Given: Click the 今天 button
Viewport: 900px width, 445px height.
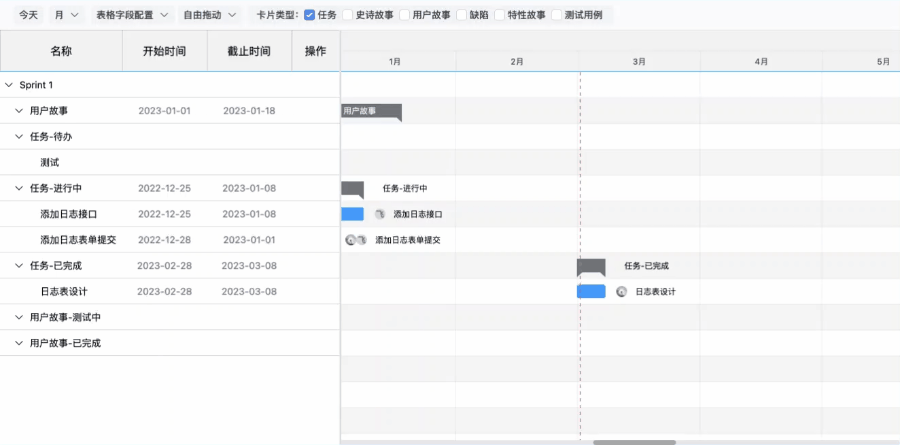Looking at the screenshot, I should tap(30, 15).
